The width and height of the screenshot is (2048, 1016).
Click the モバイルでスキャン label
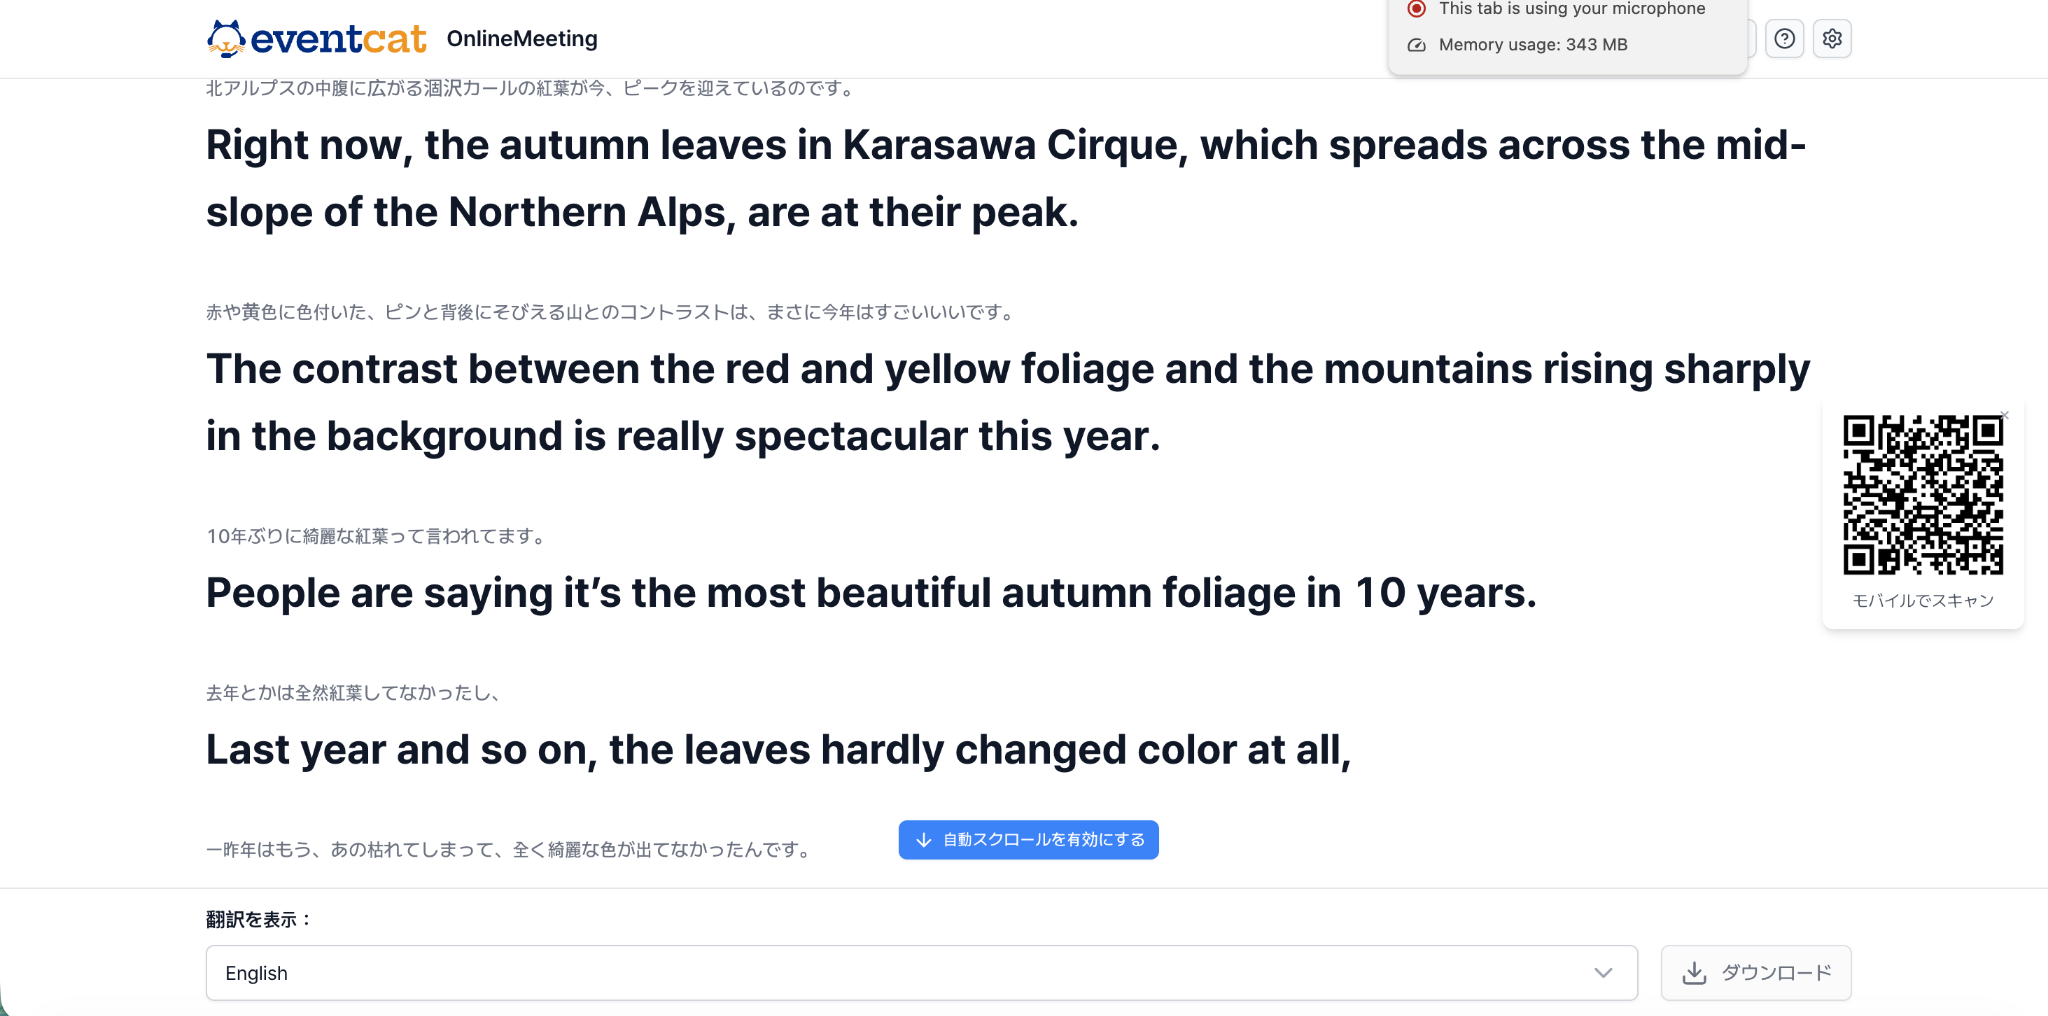(1923, 600)
